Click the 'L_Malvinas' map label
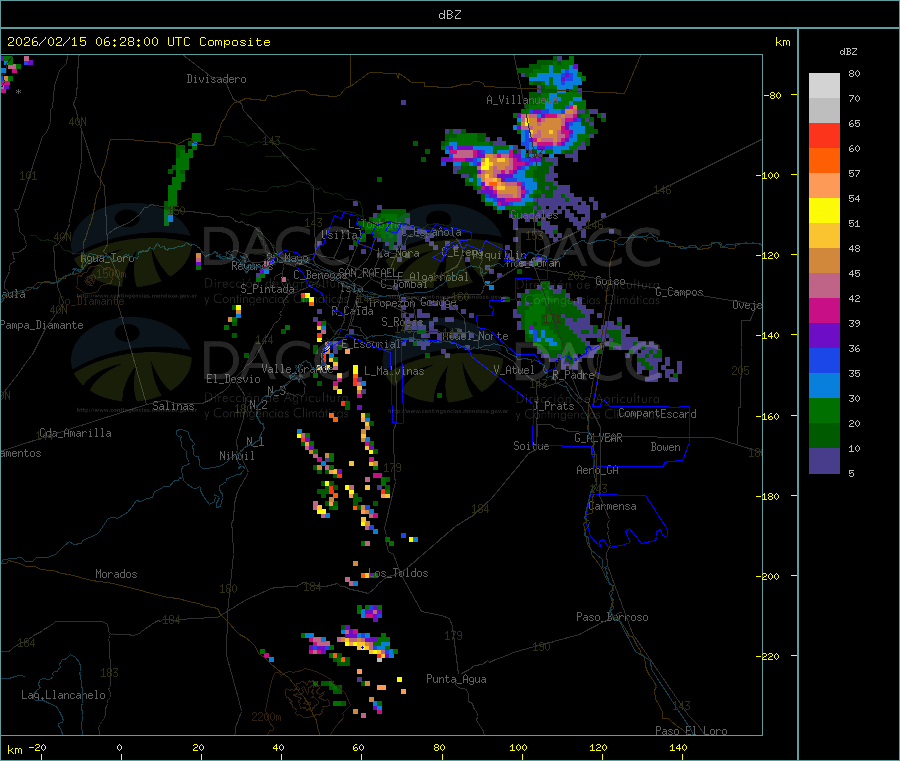The image size is (900, 761). pyautogui.click(x=394, y=371)
